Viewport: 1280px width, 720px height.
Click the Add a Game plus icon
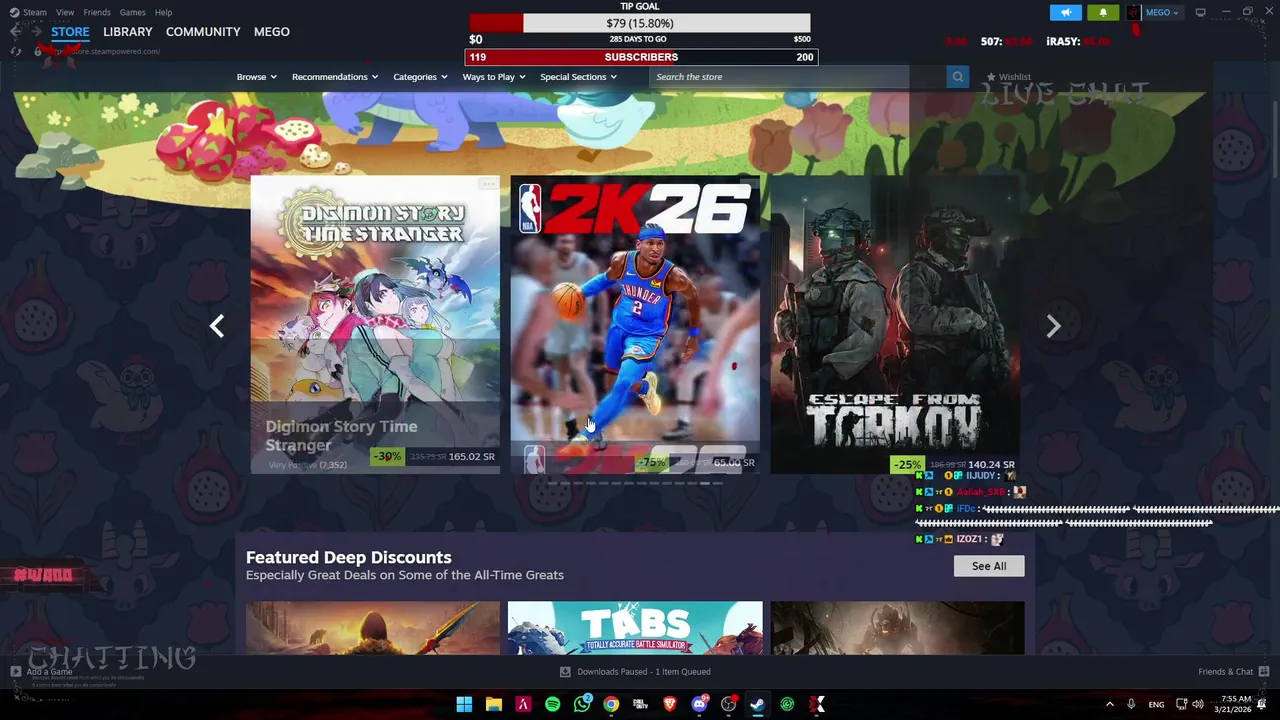point(15,672)
